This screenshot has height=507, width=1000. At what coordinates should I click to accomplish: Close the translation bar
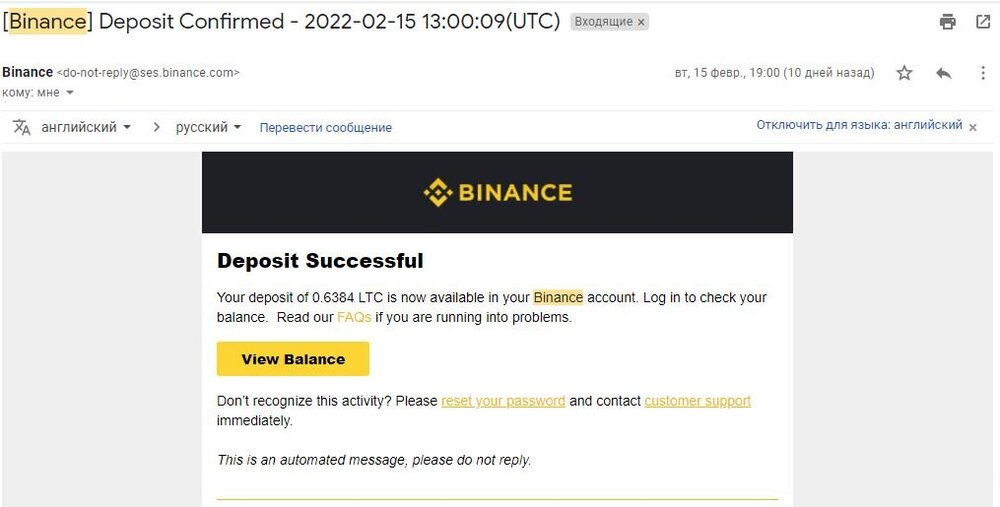973,127
